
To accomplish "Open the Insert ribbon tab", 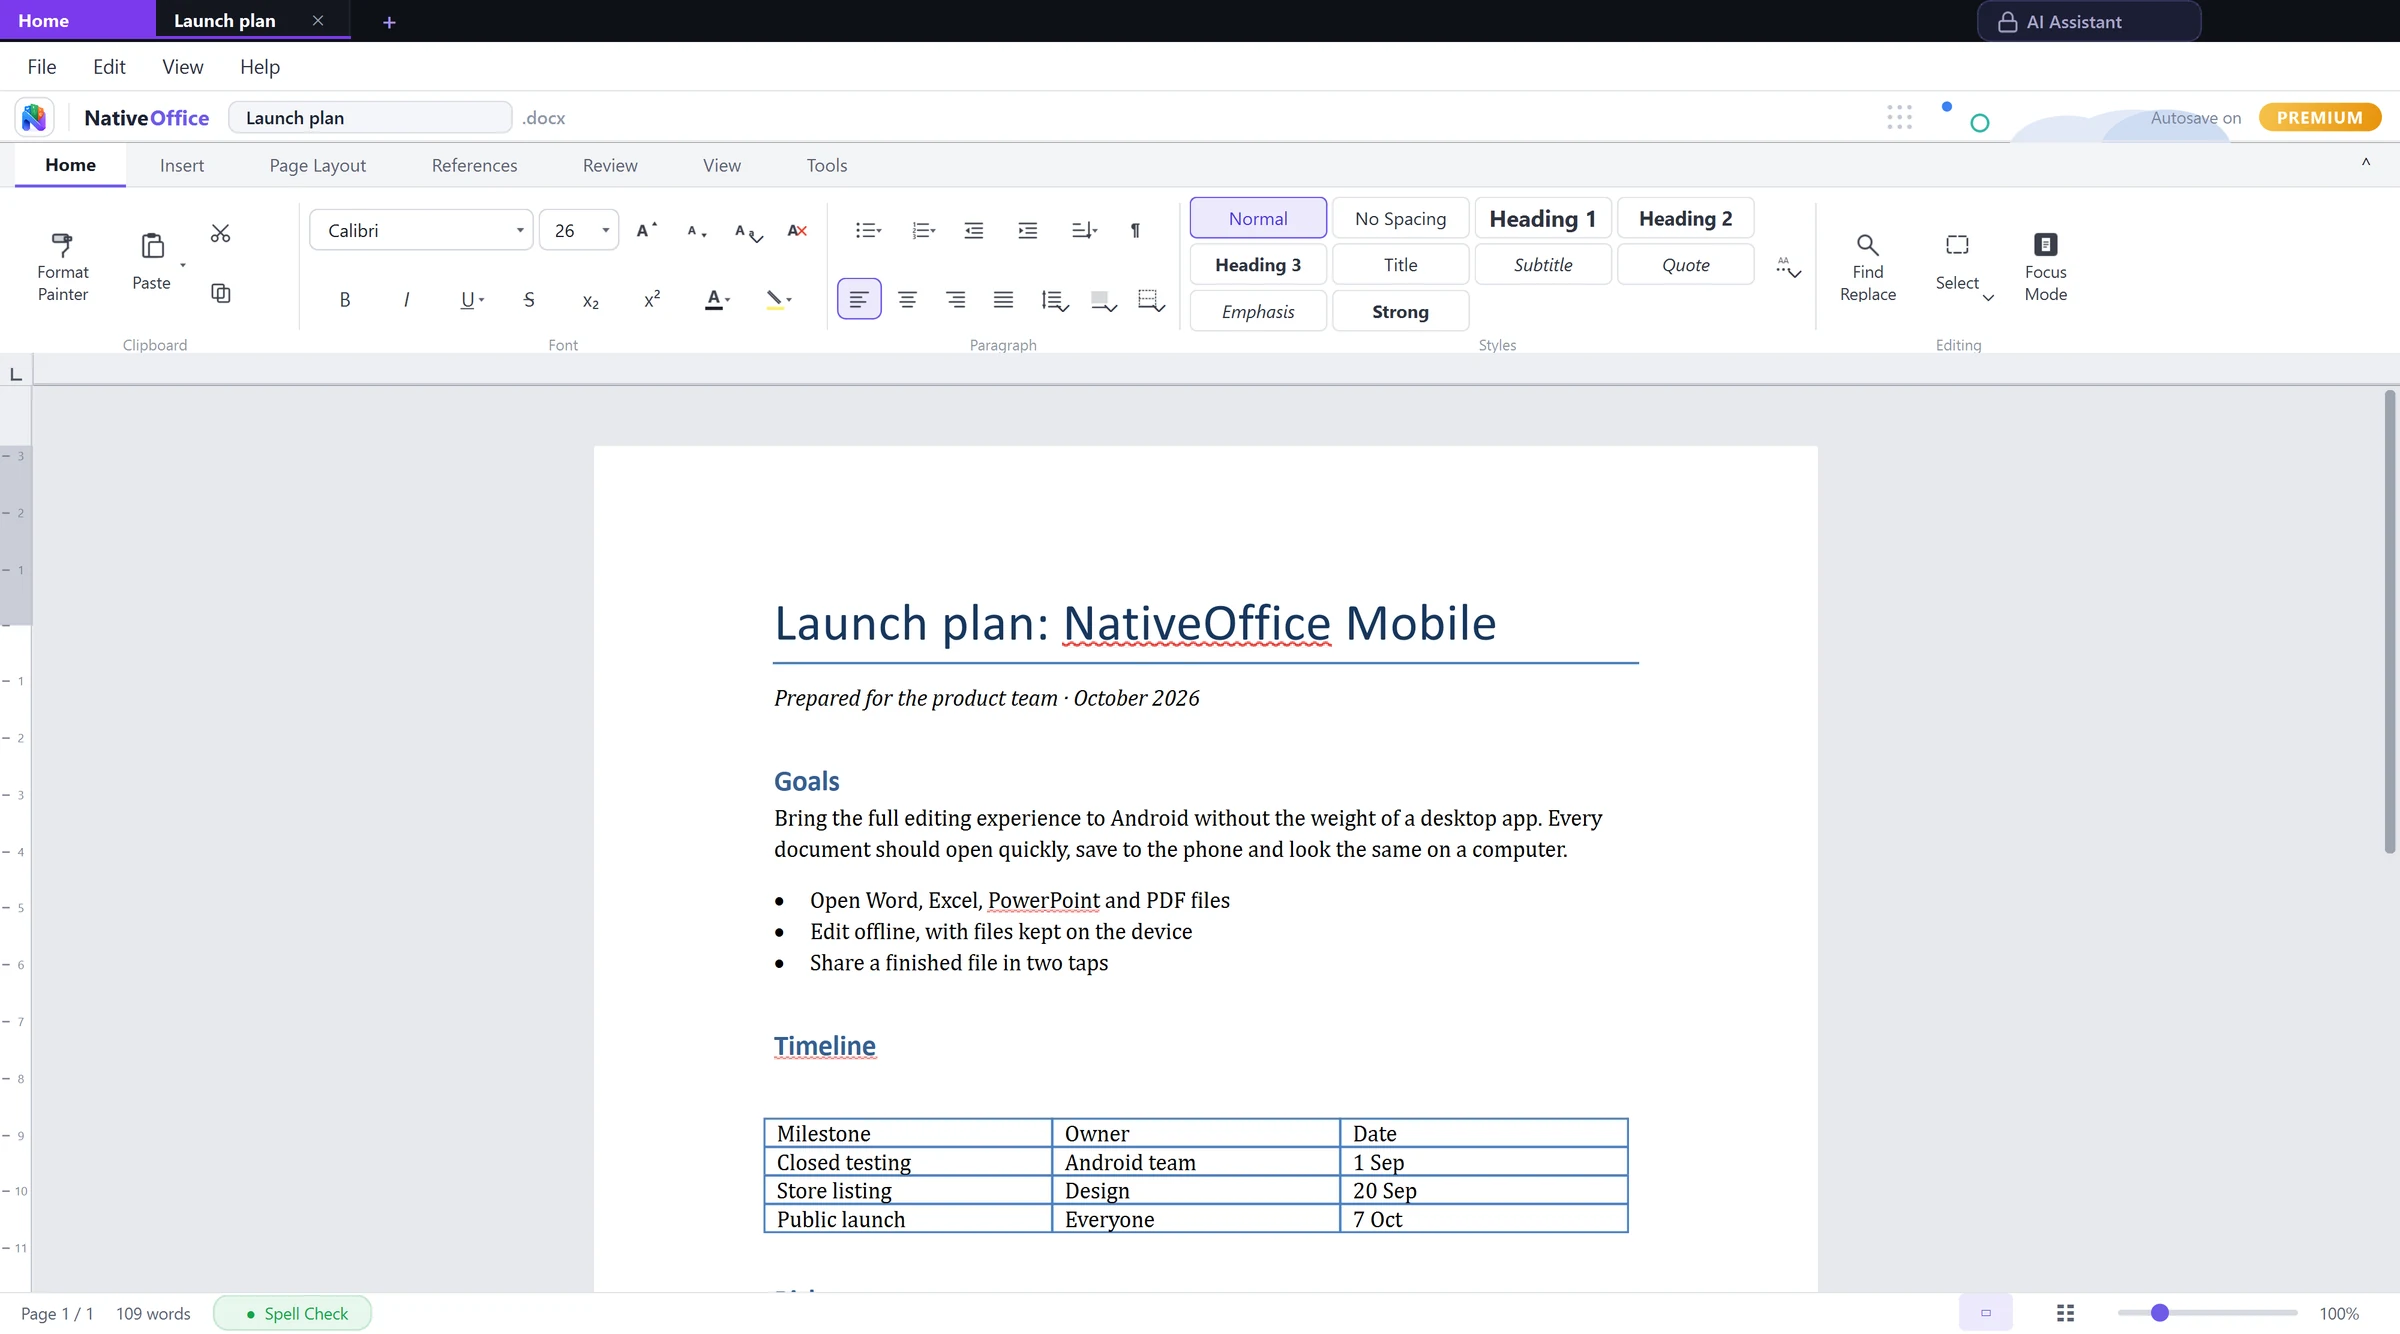I will (x=182, y=165).
